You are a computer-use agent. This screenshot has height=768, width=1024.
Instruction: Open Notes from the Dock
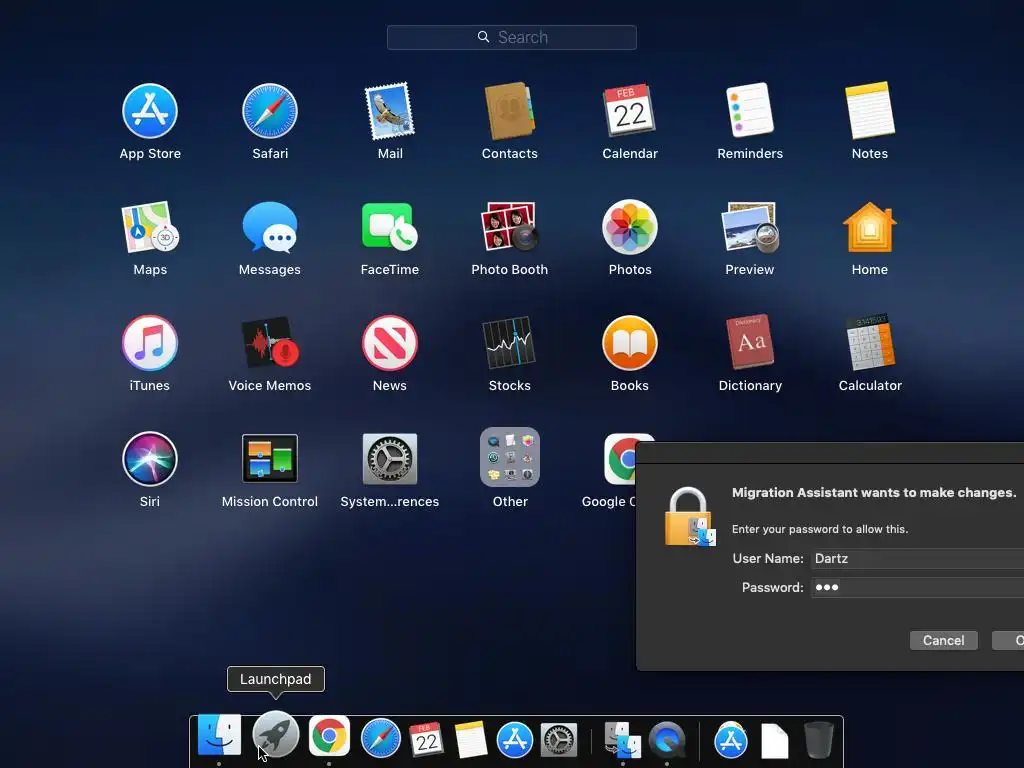[470, 740]
